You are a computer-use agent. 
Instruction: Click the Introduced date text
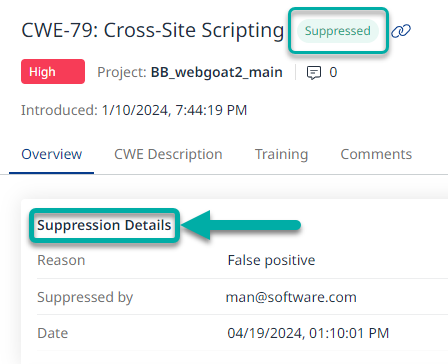tap(134, 110)
